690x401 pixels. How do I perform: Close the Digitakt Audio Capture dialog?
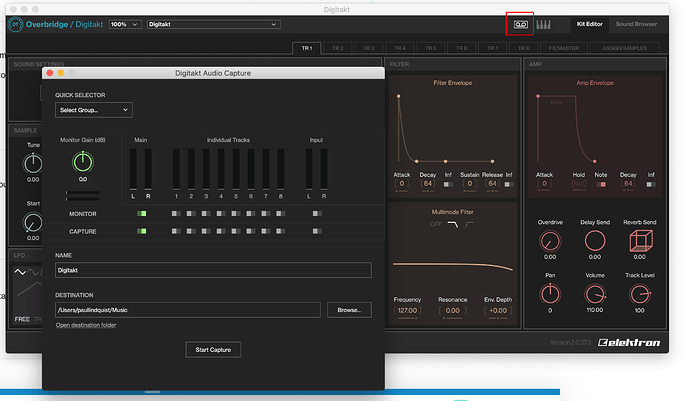click(50, 73)
